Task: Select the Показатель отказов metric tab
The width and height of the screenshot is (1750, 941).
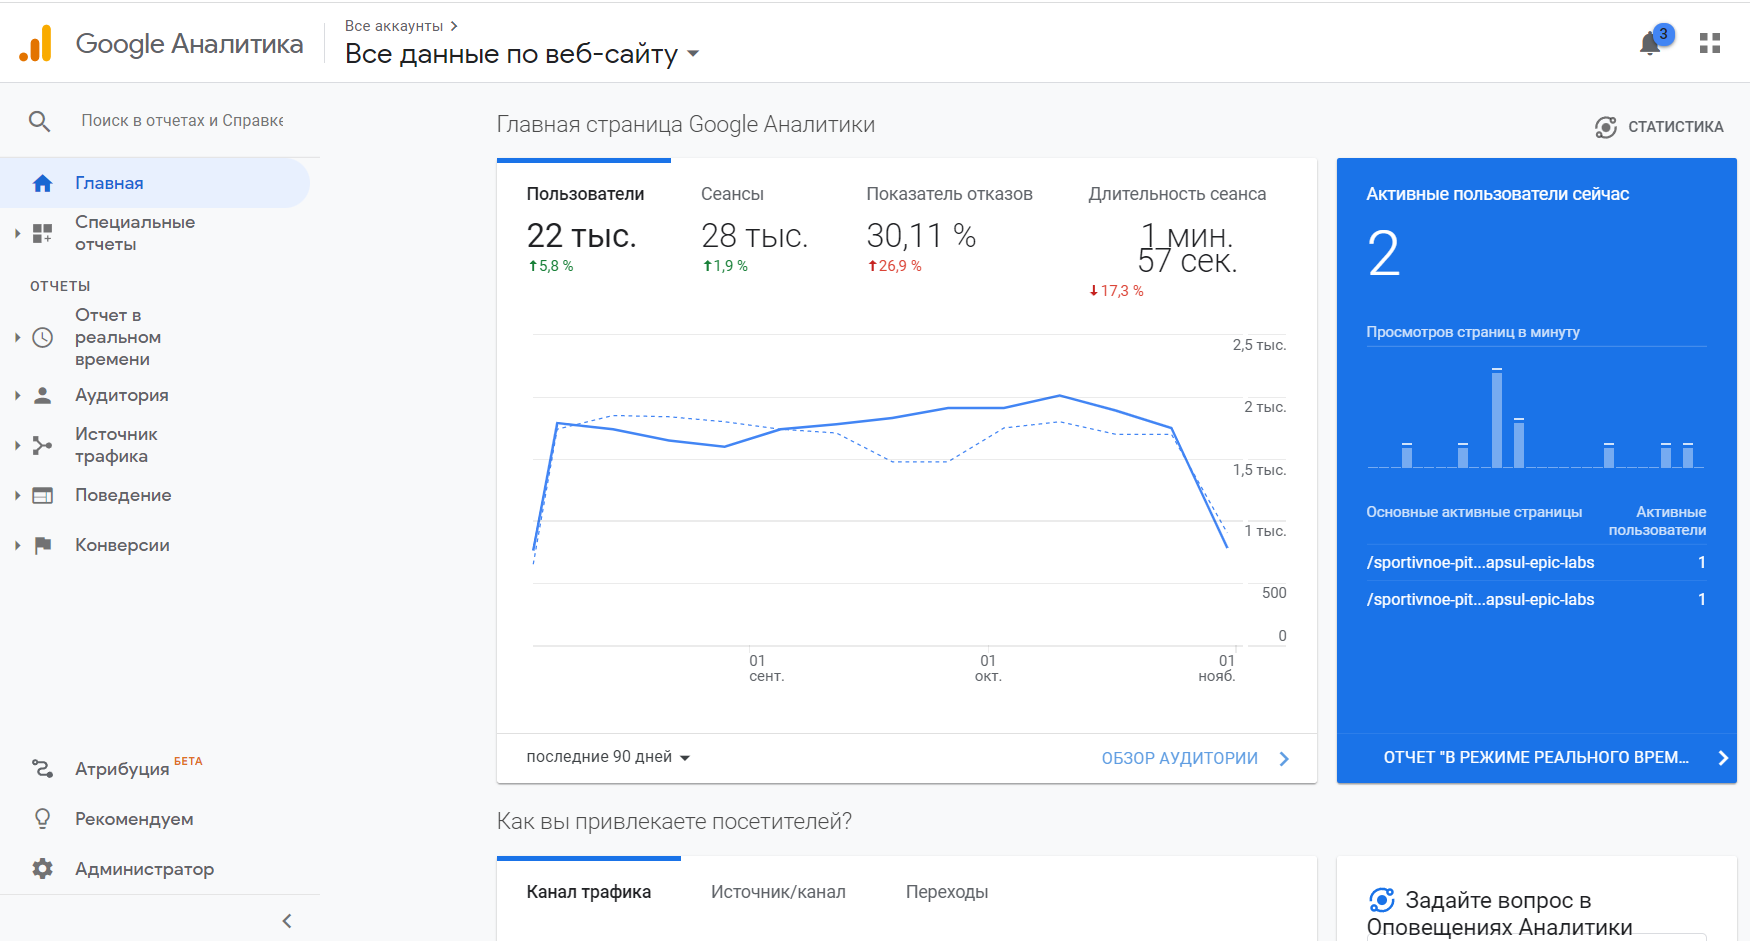Action: (x=949, y=194)
